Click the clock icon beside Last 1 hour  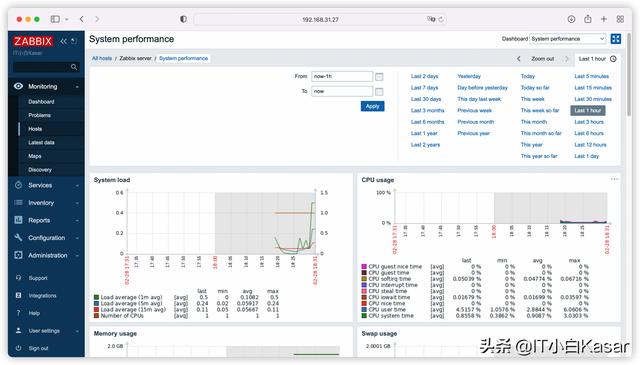click(x=613, y=59)
